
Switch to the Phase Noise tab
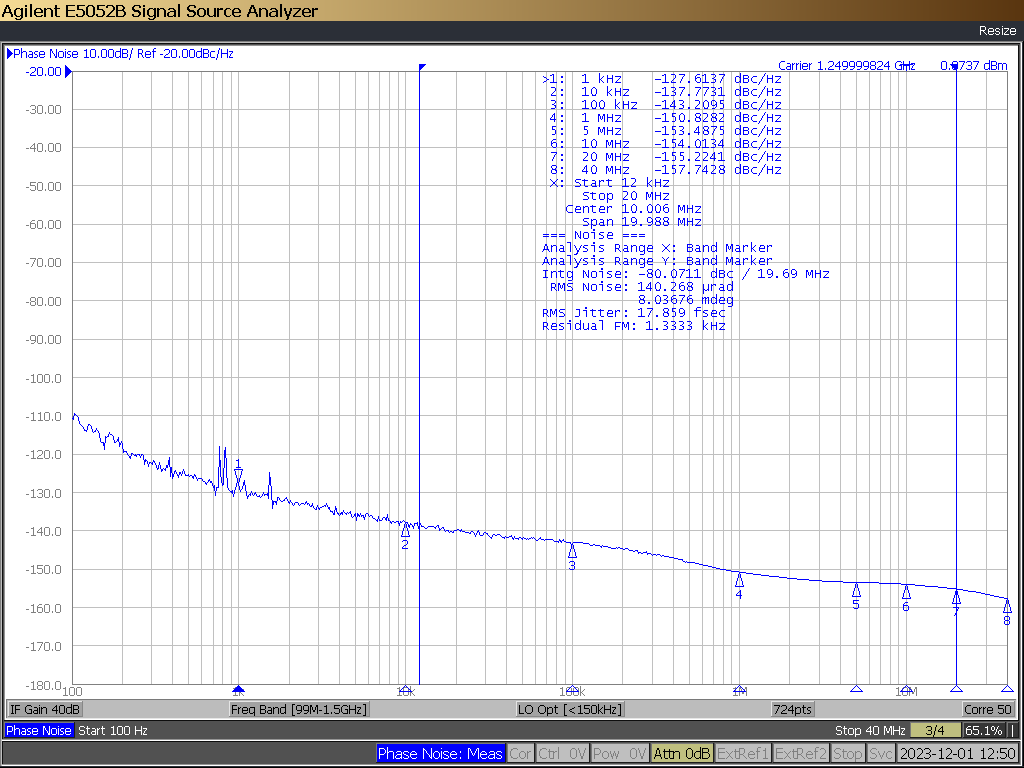[39, 730]
